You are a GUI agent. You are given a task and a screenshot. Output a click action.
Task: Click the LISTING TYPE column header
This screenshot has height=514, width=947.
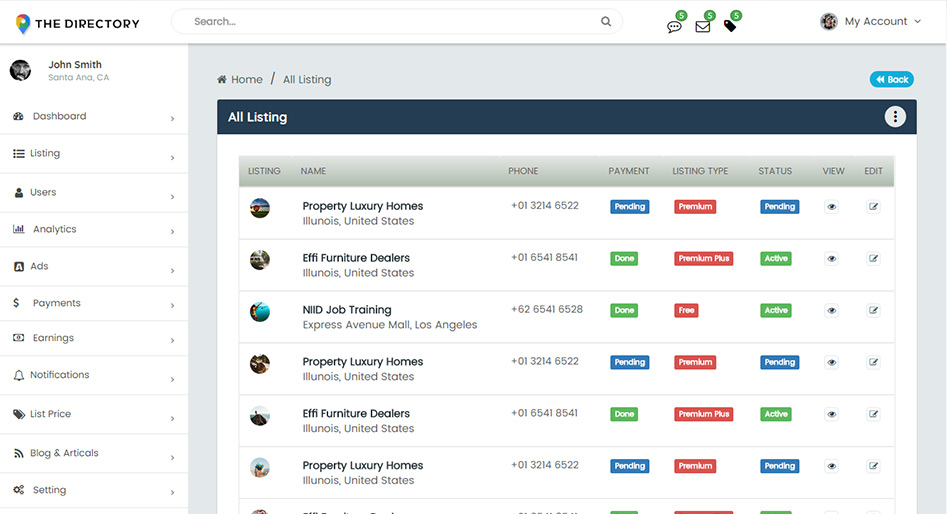700,171
